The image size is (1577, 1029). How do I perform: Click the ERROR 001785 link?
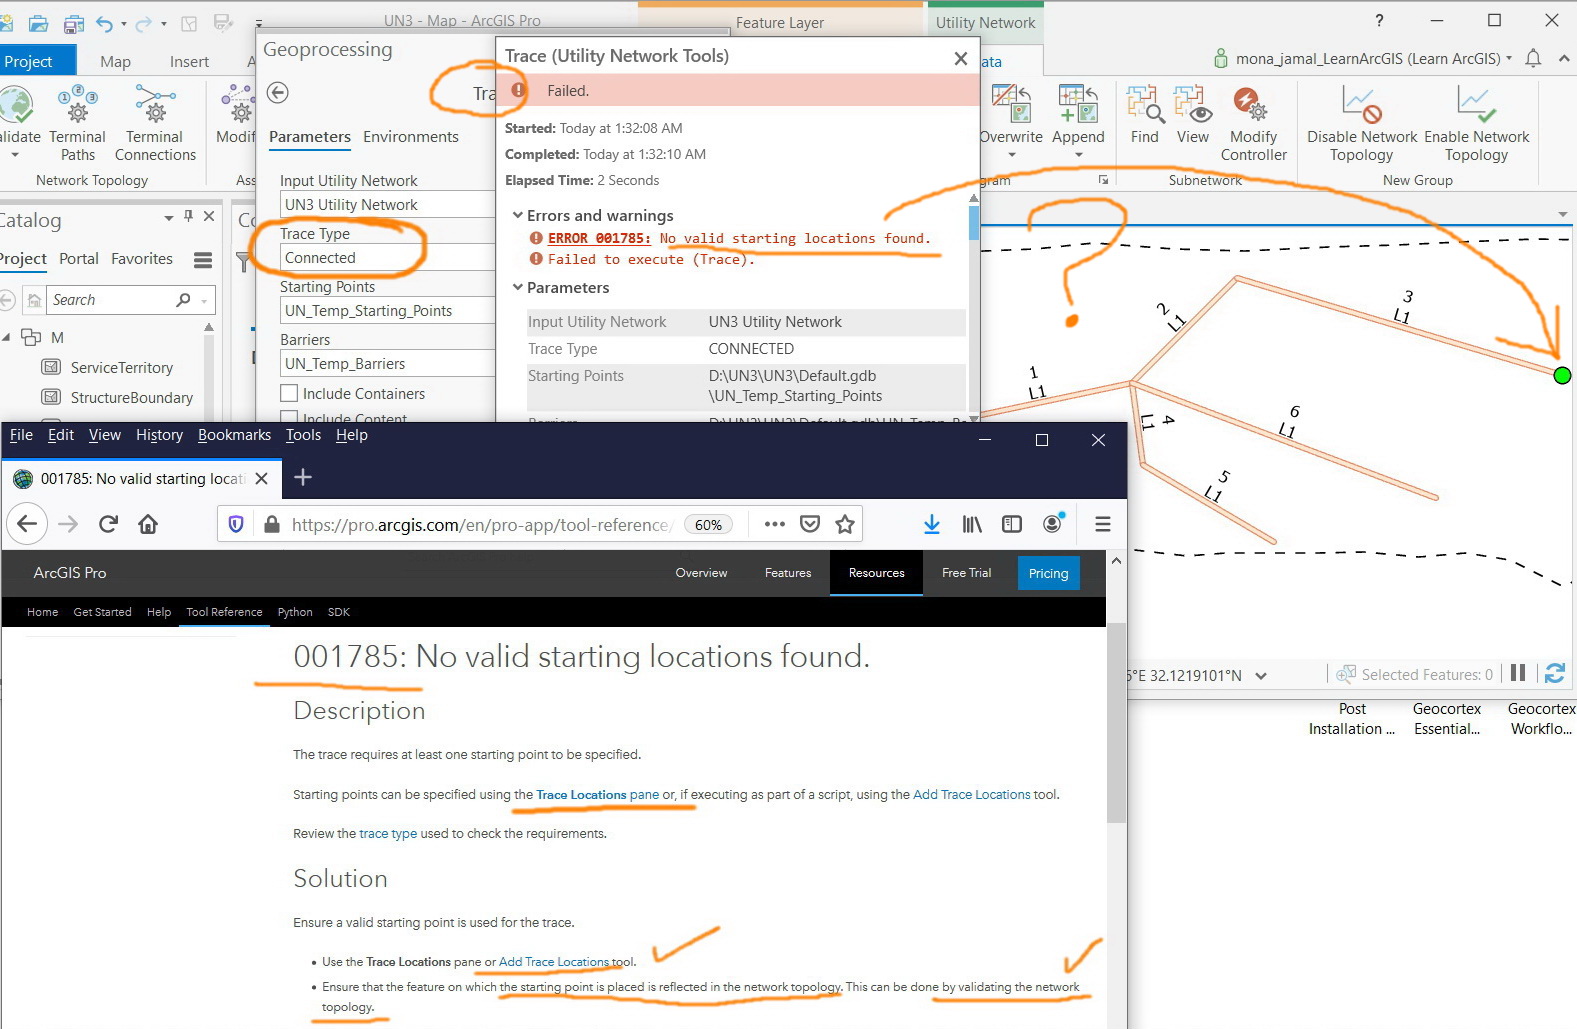(x=599, y=238)
